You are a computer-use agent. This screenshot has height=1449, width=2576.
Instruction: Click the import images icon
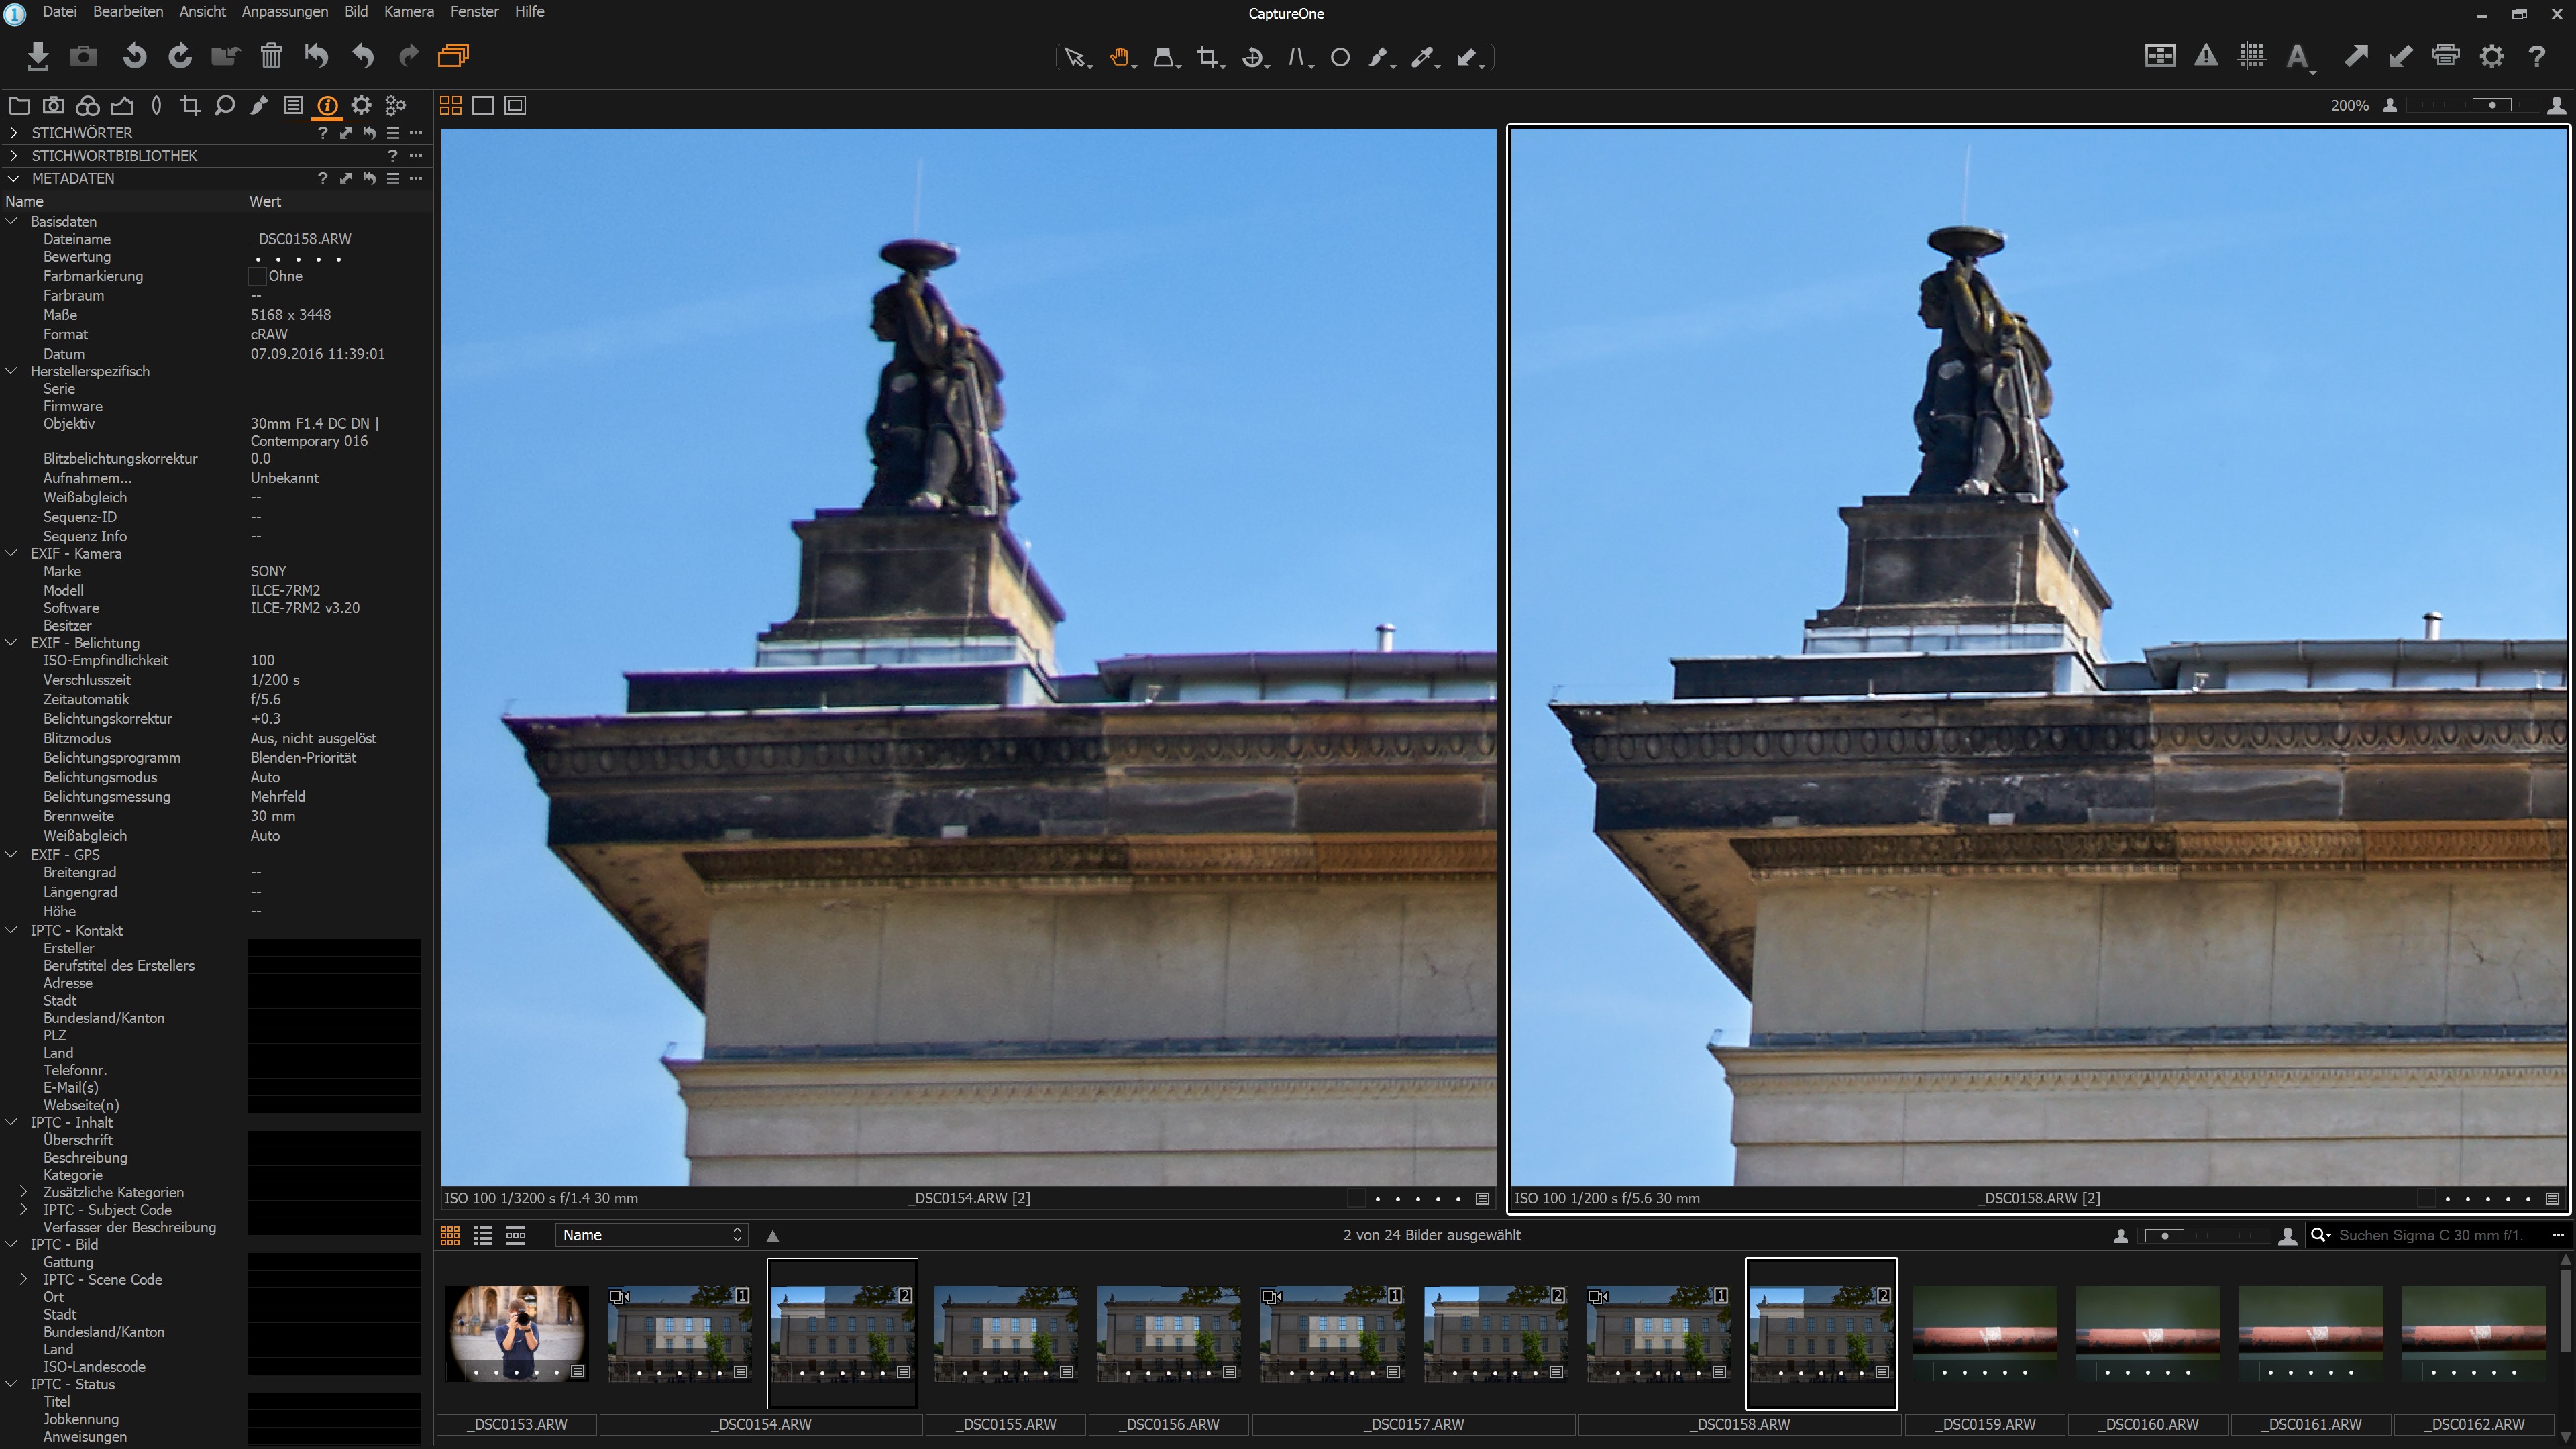click(38, 56)
